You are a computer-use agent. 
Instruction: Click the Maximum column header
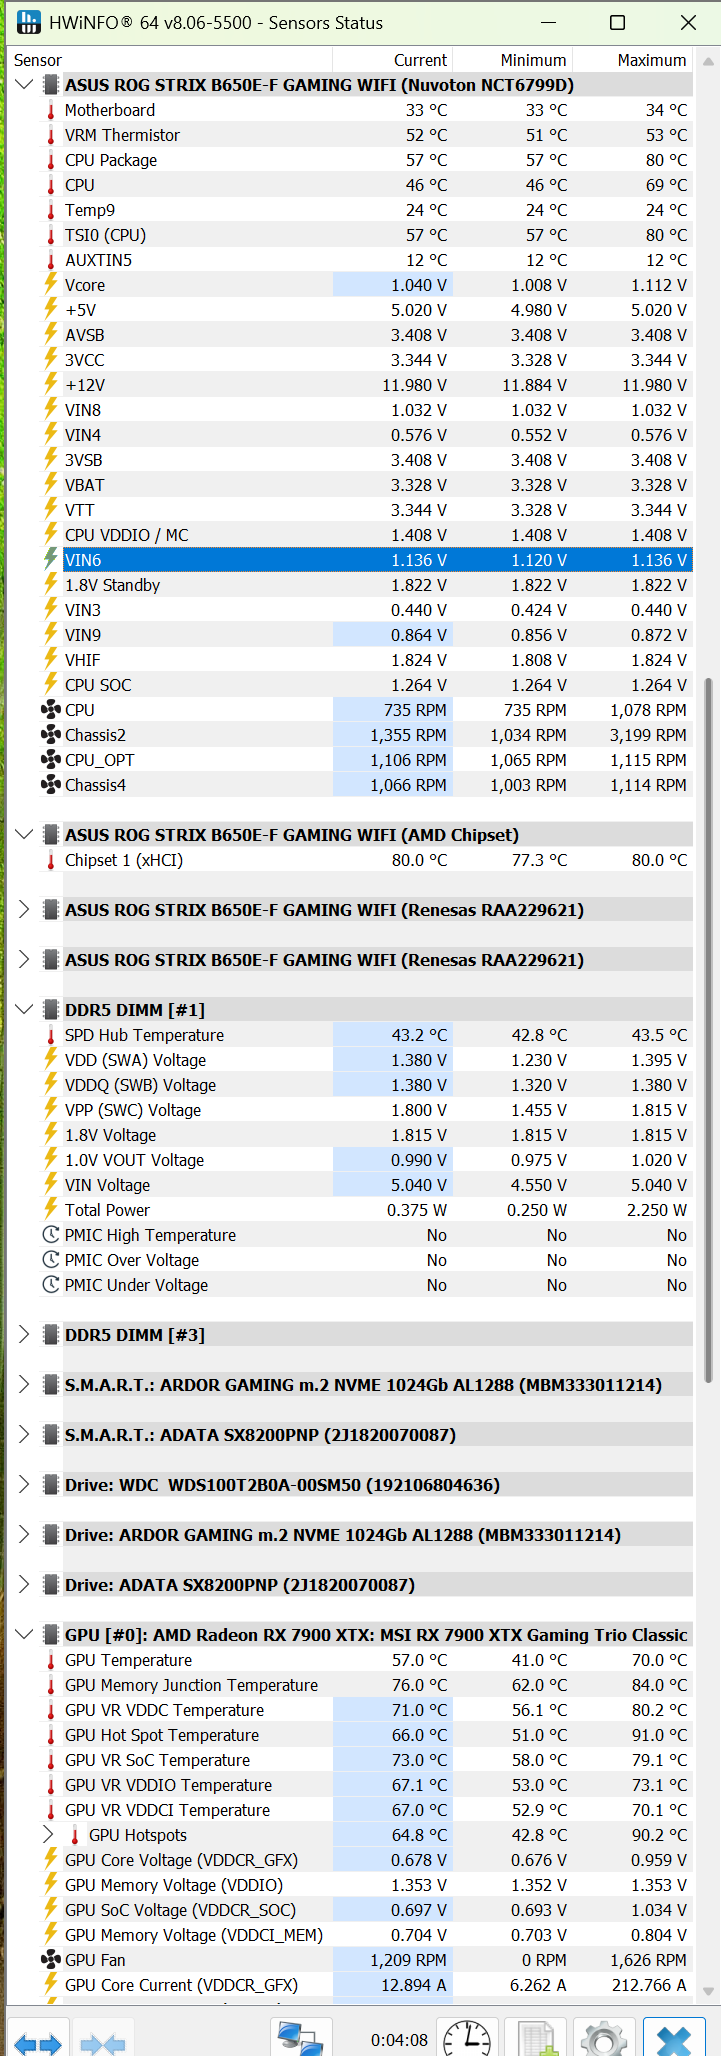click(651, 60)
